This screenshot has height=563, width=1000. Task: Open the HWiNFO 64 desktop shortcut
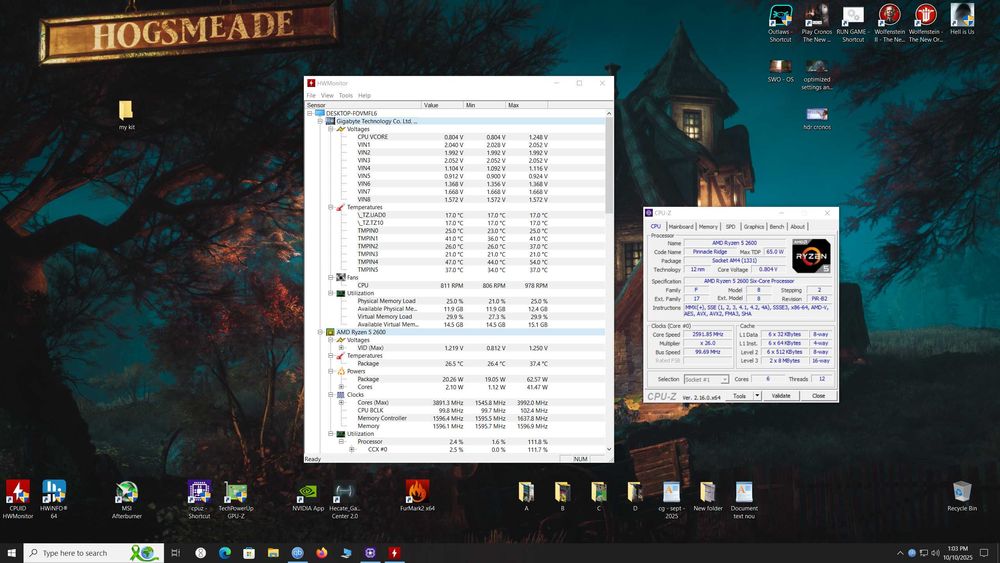[54, 492]
